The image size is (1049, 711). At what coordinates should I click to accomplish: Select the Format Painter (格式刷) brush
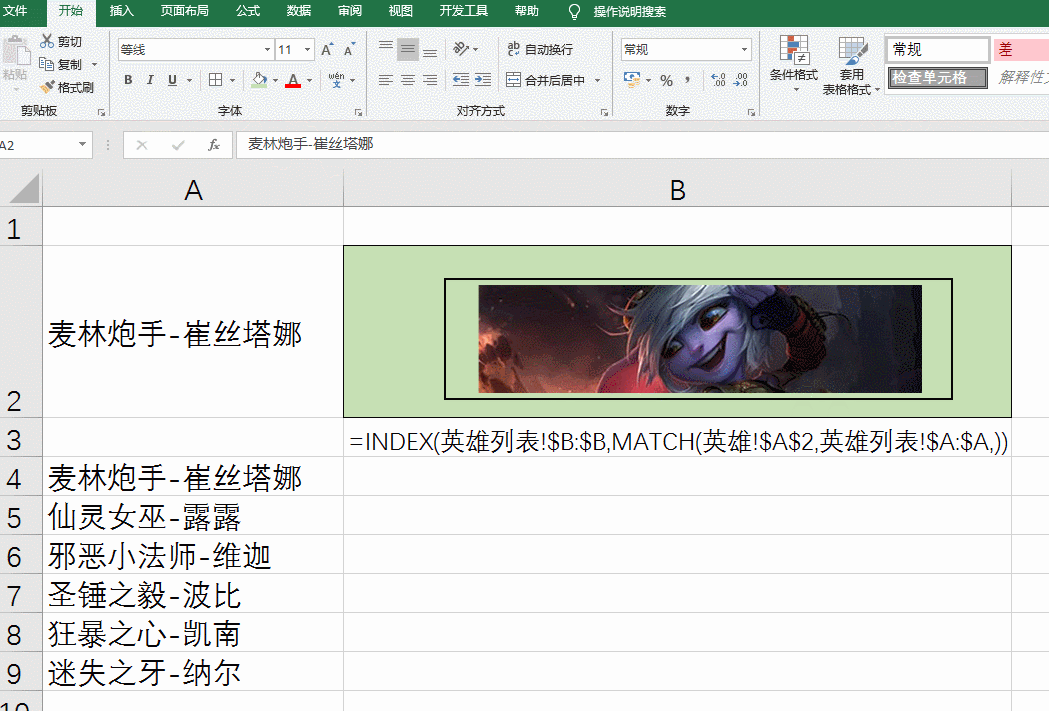[47, 87]
